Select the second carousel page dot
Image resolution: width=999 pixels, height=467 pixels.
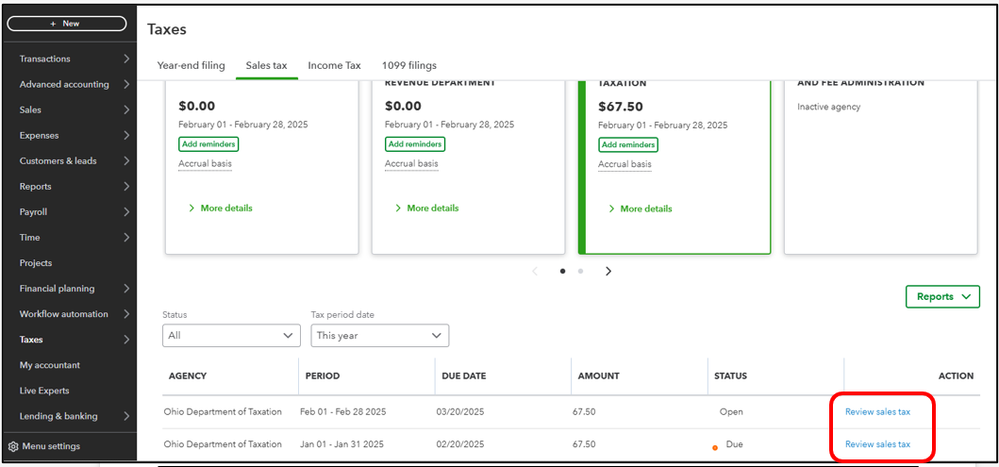click(580, 271)
